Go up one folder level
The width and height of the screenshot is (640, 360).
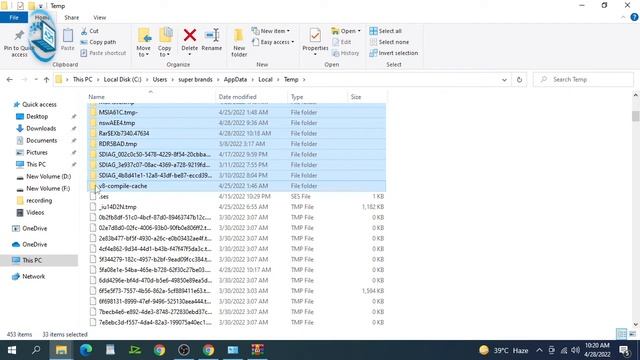(x=47, y=80)
